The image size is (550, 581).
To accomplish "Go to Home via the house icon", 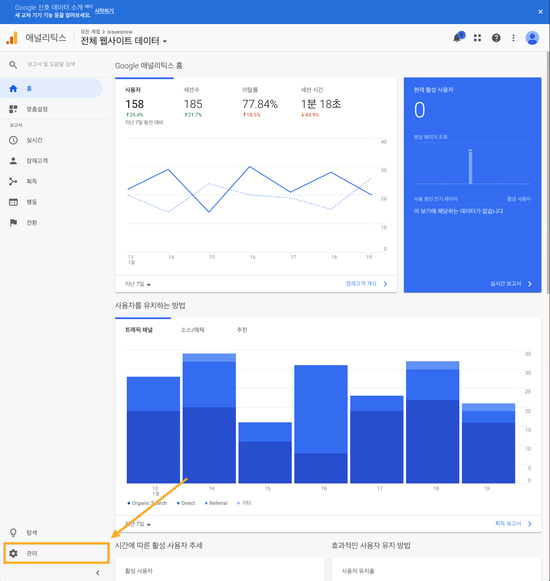I will (13, 88).
